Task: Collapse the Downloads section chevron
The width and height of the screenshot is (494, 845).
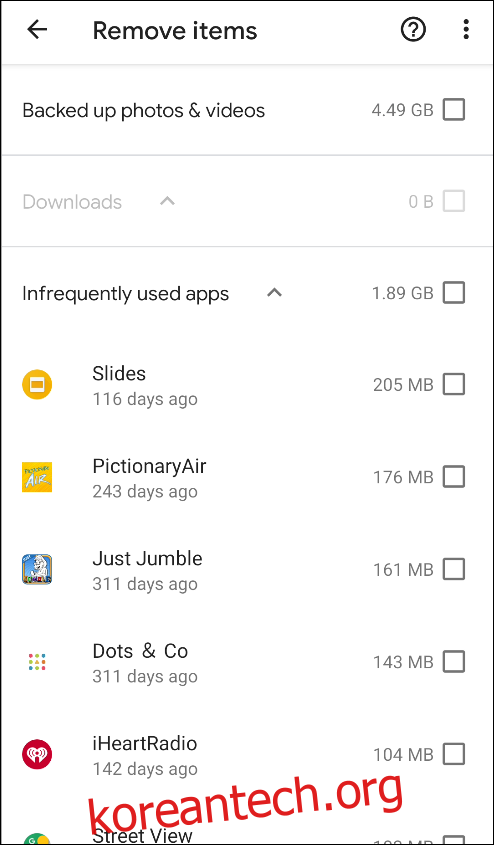Action: [168, 202]
